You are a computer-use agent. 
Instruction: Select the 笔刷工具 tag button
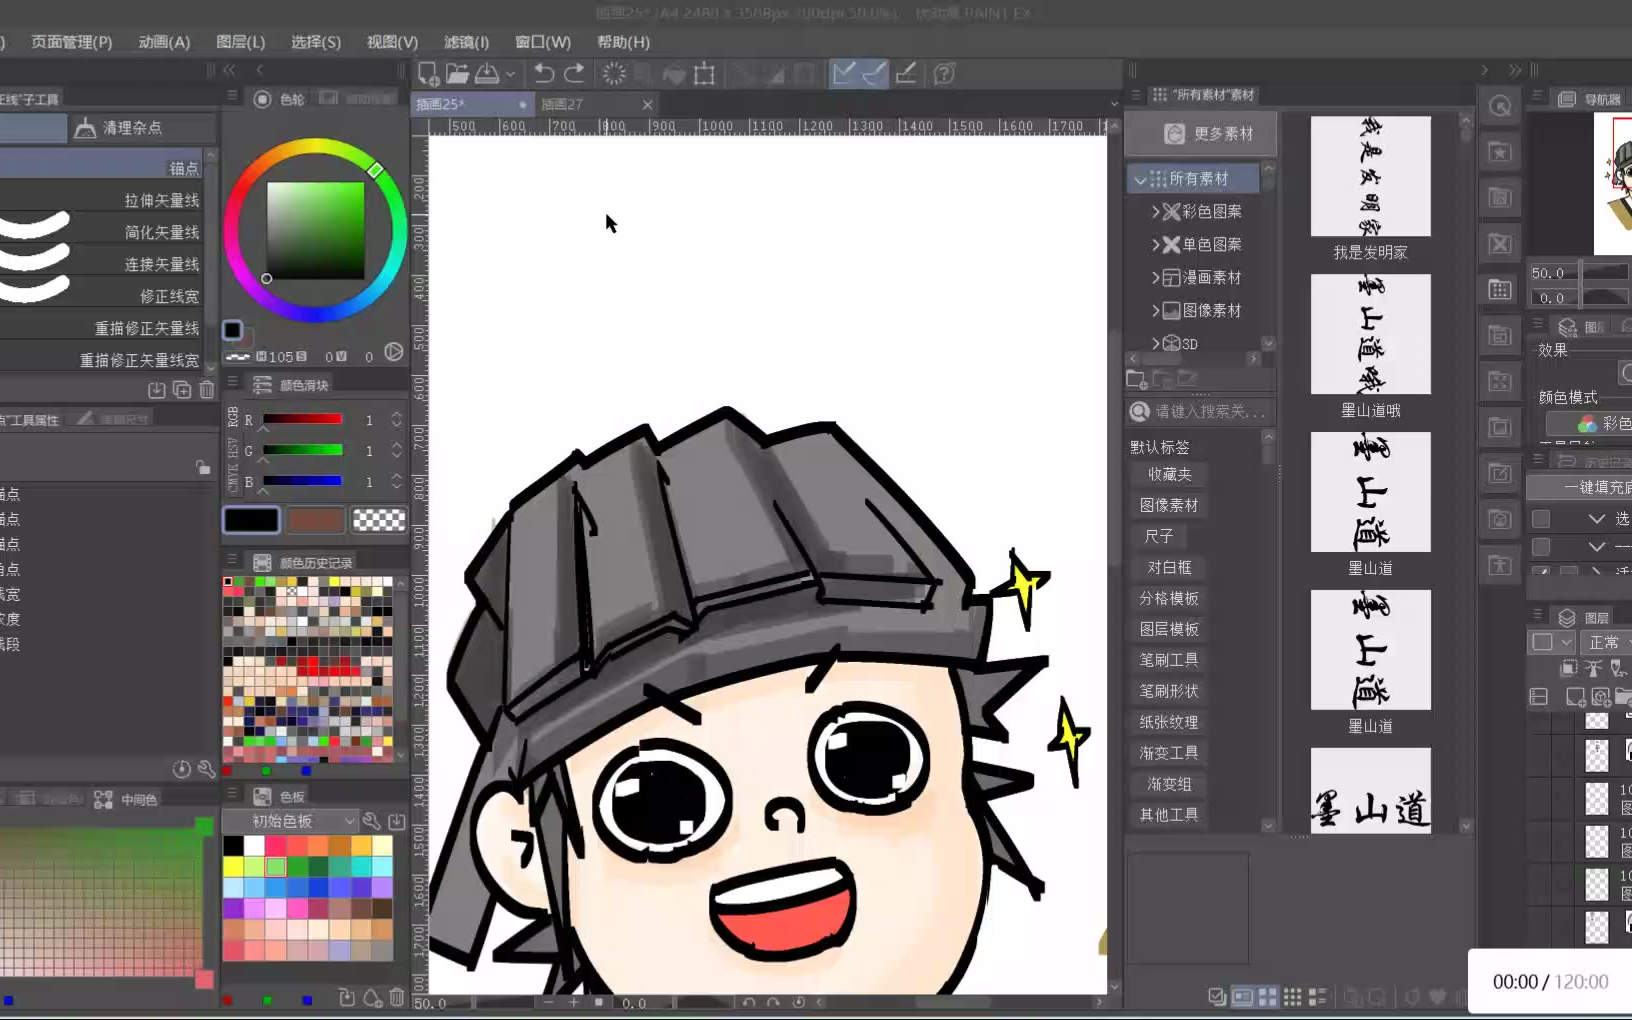[1169, 660]
